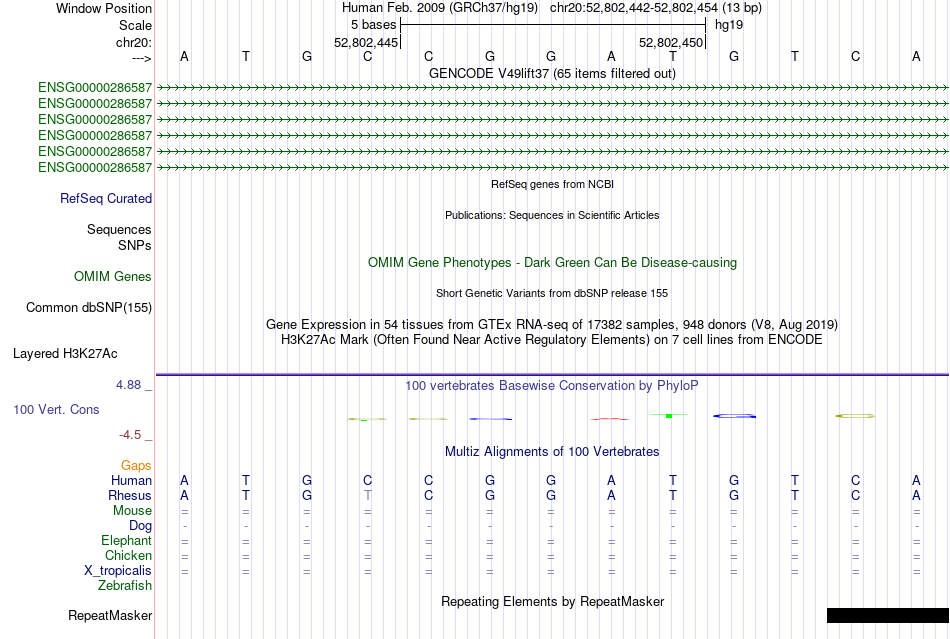Click the hg19 label next to the scale bar
Image resolution: width=950 pixels, height=639 pixels.
point(729,25)
